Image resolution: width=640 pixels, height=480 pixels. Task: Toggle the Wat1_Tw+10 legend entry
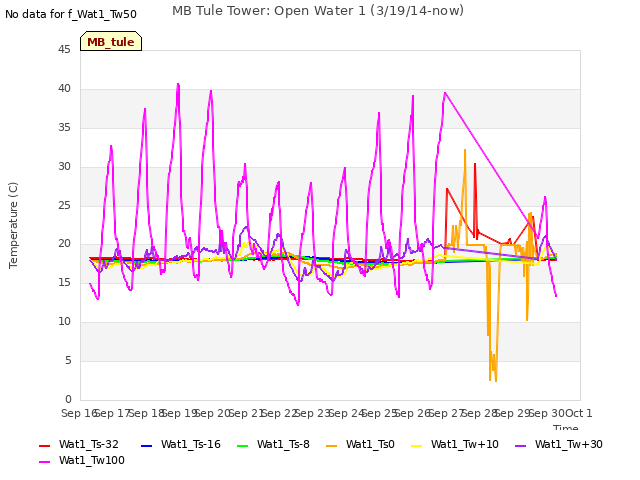(x=455, y=444)
